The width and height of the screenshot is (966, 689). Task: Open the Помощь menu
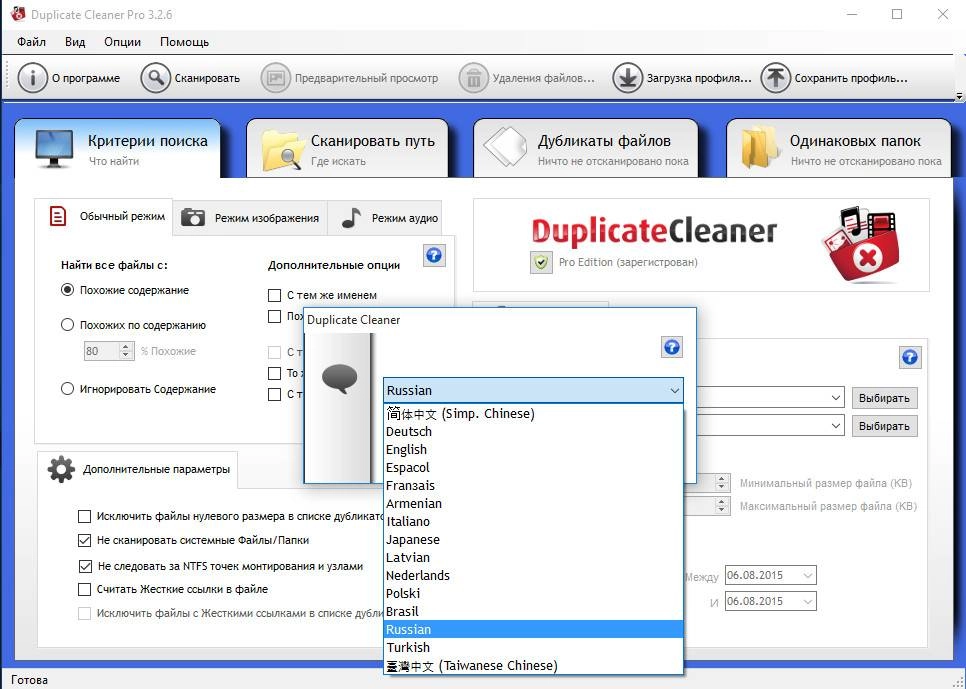(x=185, y=42)
